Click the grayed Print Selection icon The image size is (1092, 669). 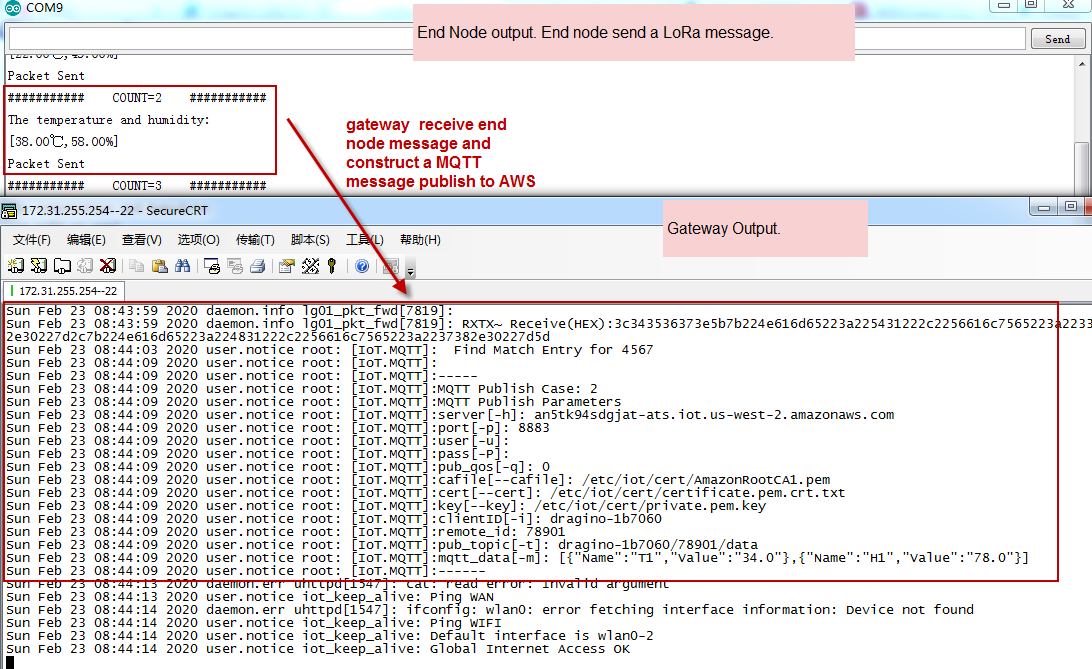tap(235, 266)
